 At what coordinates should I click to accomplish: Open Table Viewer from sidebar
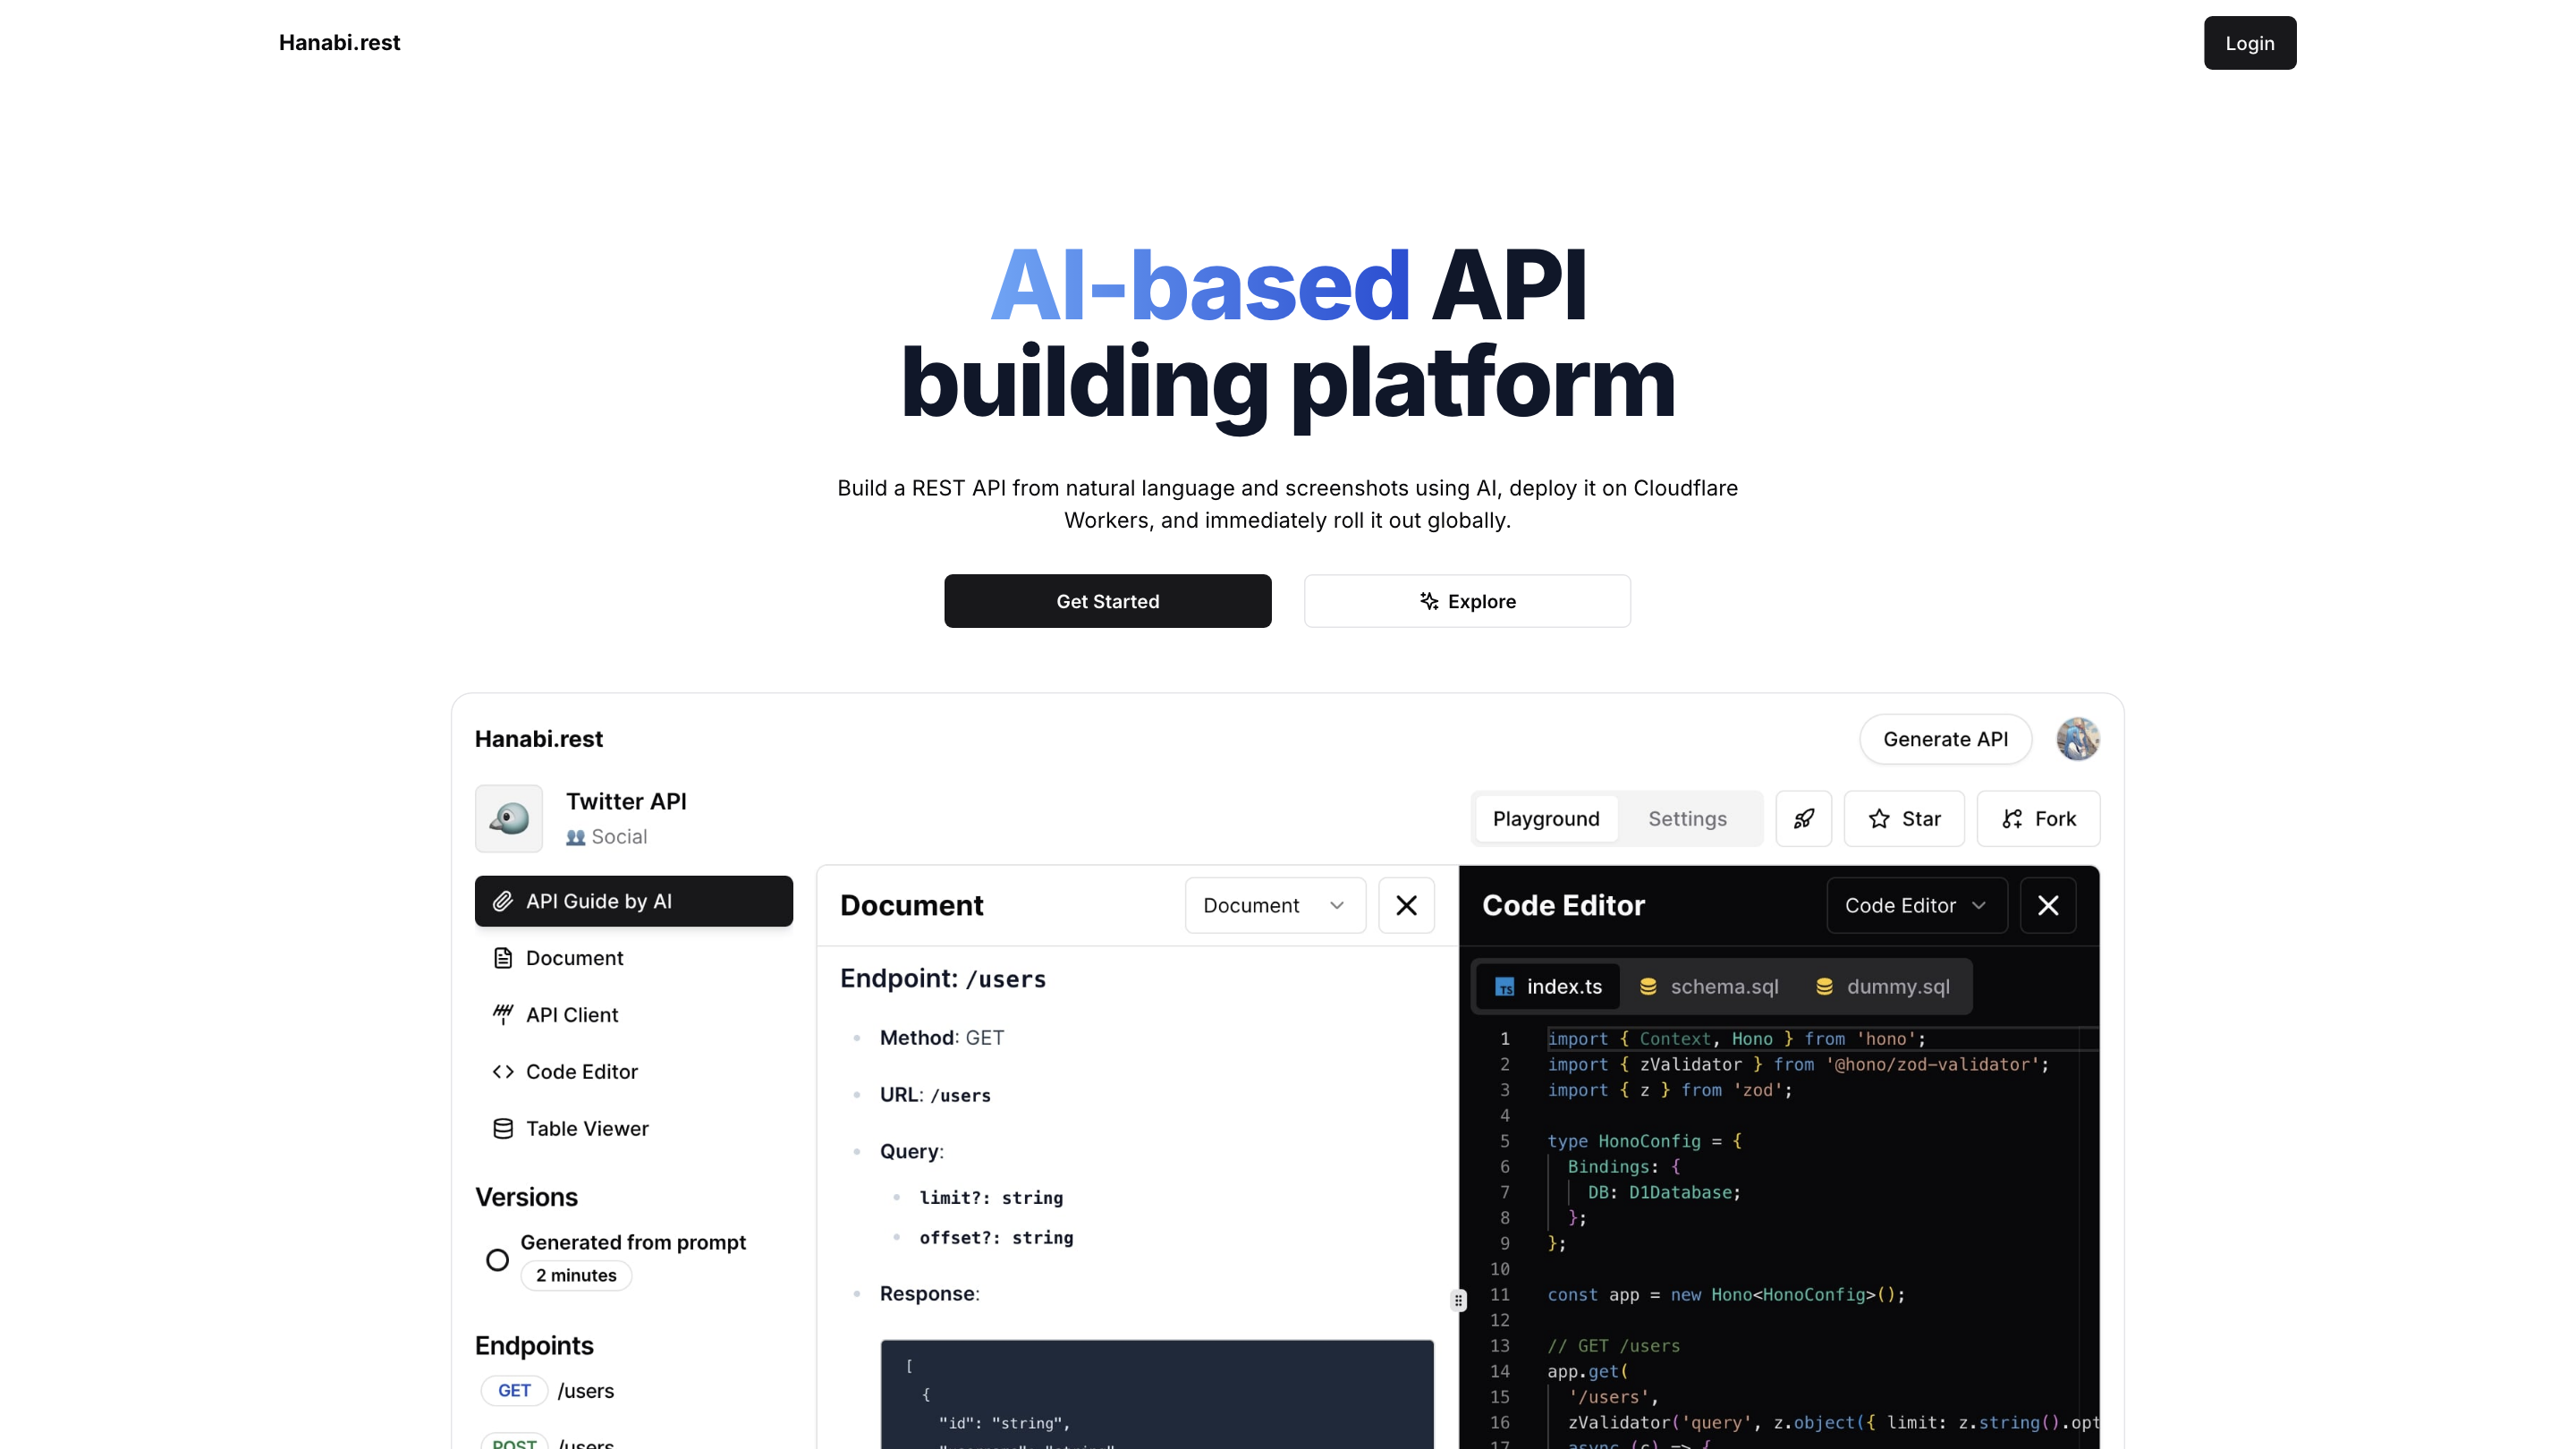(586, 1128)
